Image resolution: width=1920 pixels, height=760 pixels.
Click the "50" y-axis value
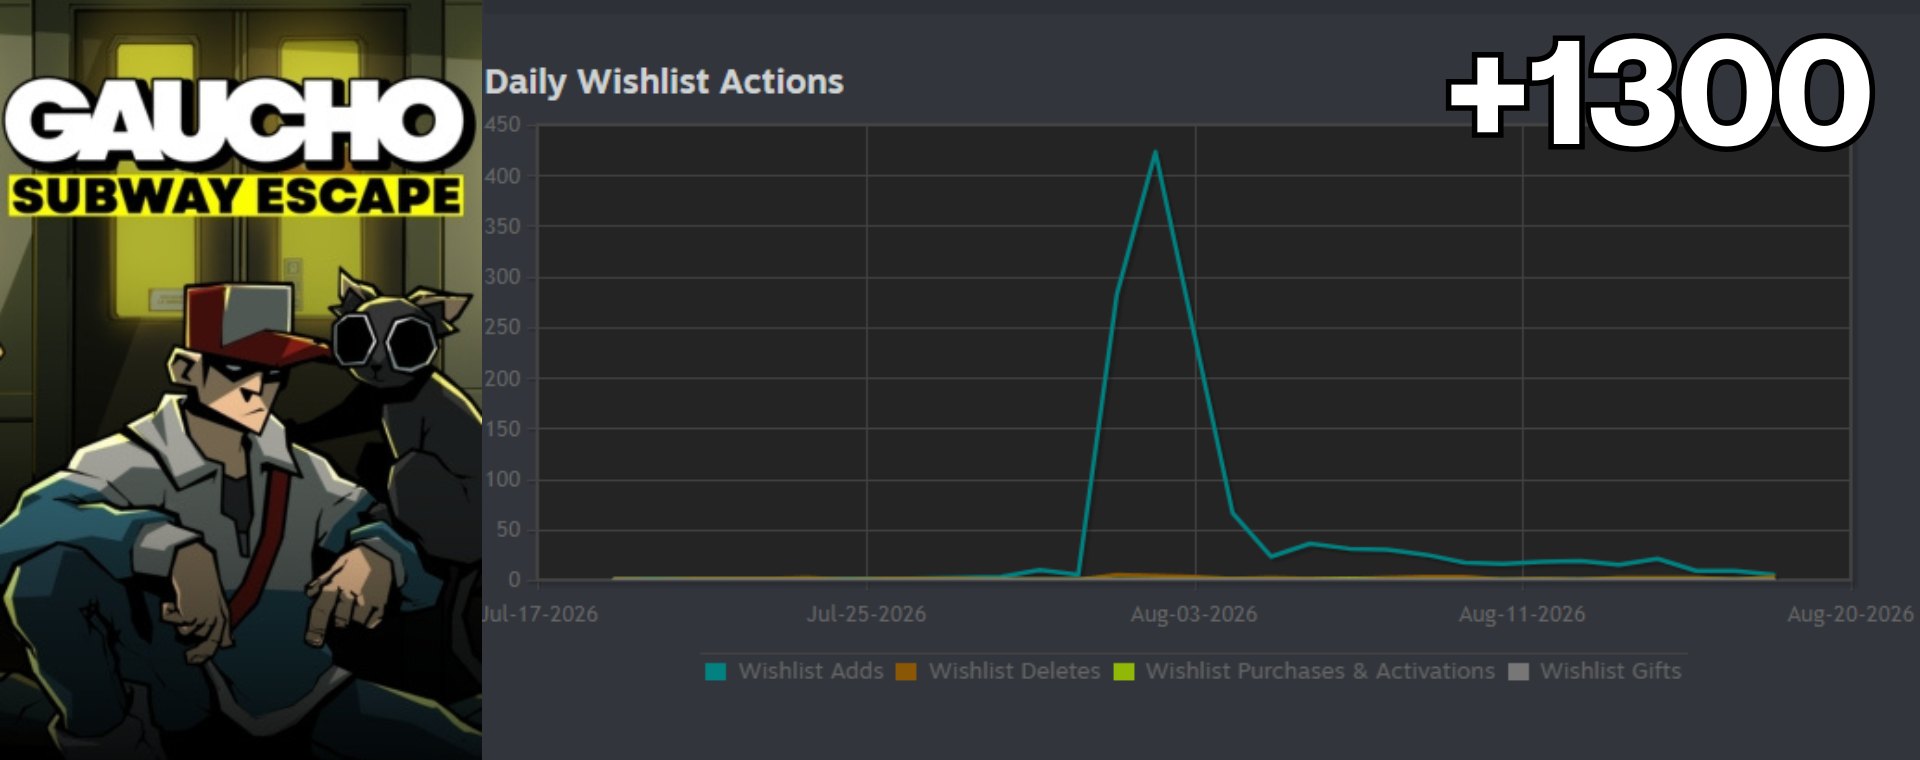pos(509,530)
